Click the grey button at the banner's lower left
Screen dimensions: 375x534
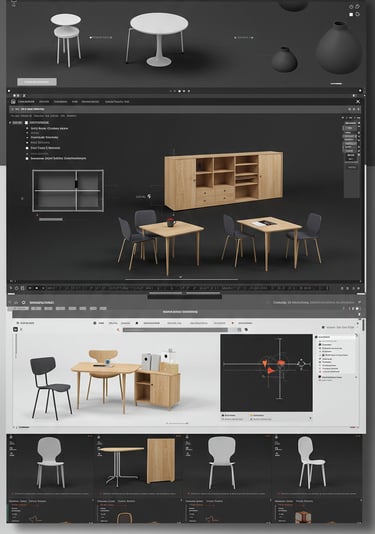coord(37,82)
